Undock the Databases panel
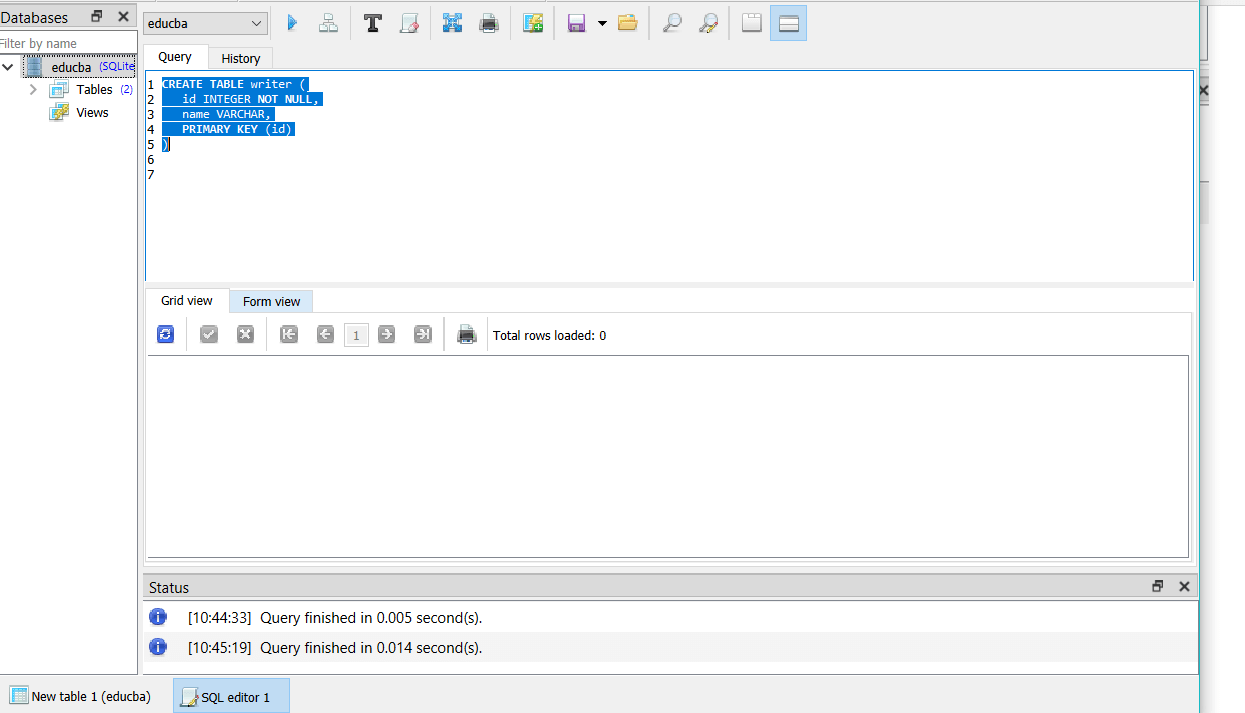 coord(97,17)
